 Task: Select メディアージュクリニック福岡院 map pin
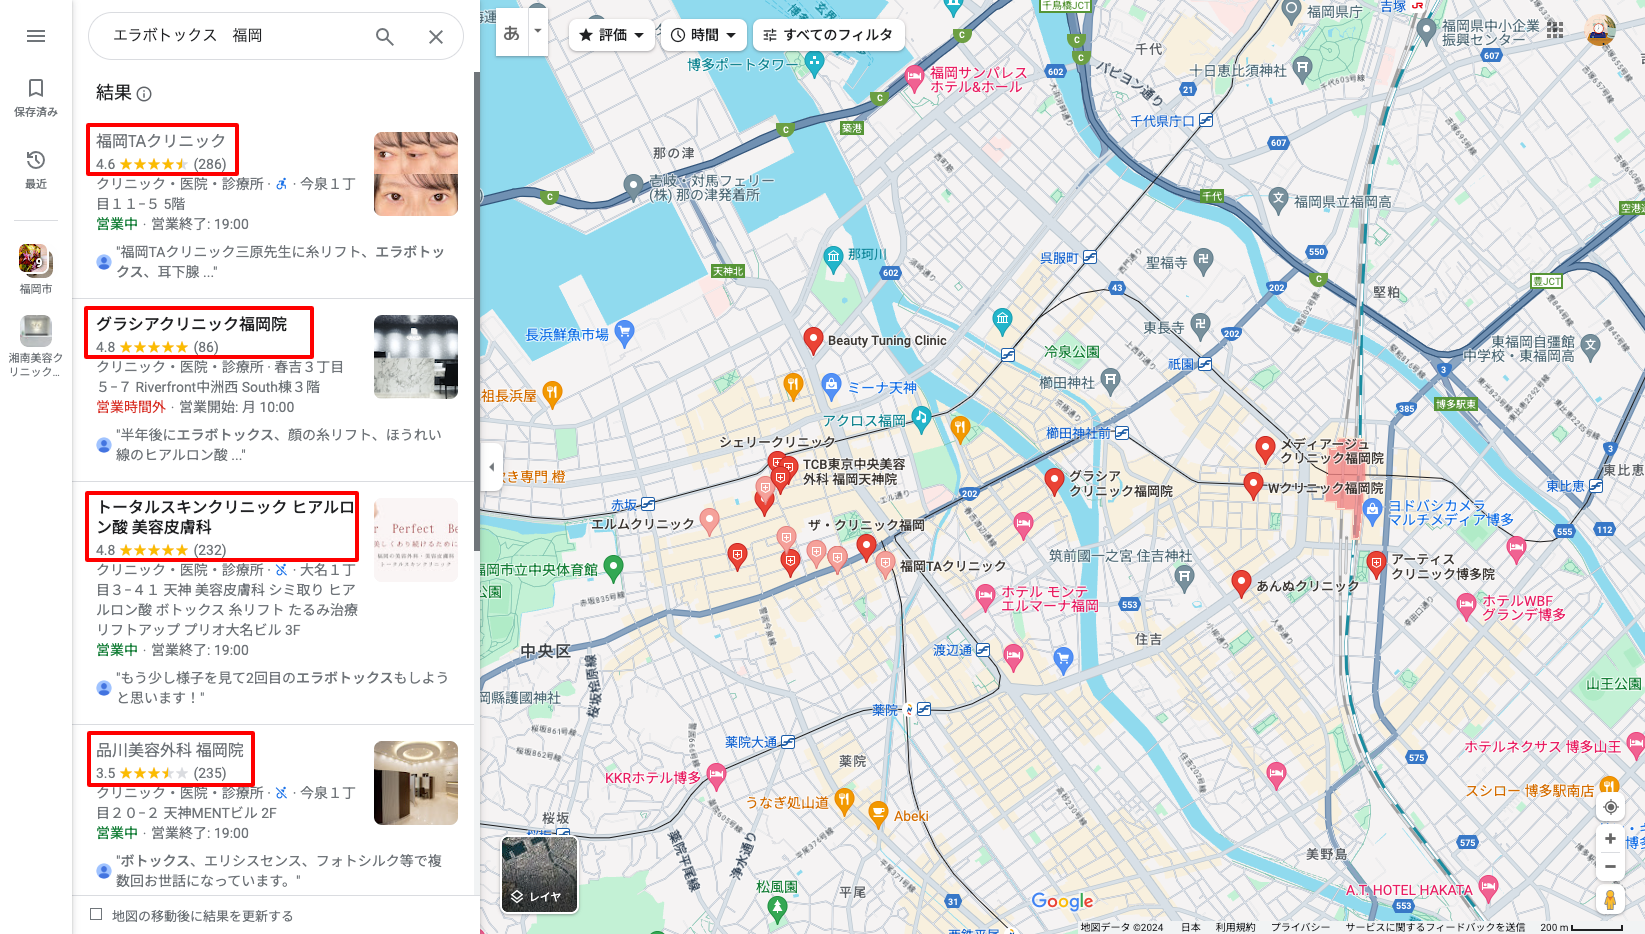click(1265, 449)
